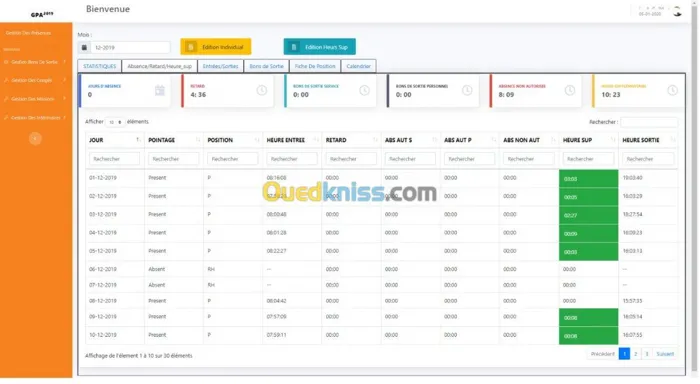Click the Rechercher search field above table

(649, 122)
